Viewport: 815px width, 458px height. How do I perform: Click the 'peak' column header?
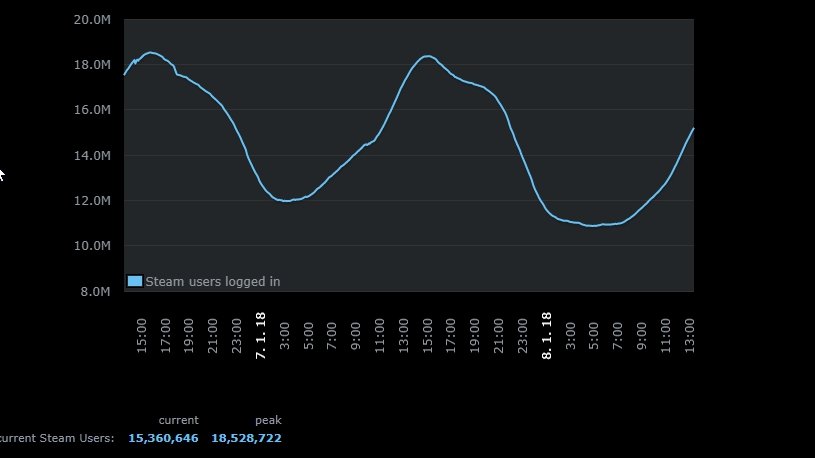(x=268, y=420)
